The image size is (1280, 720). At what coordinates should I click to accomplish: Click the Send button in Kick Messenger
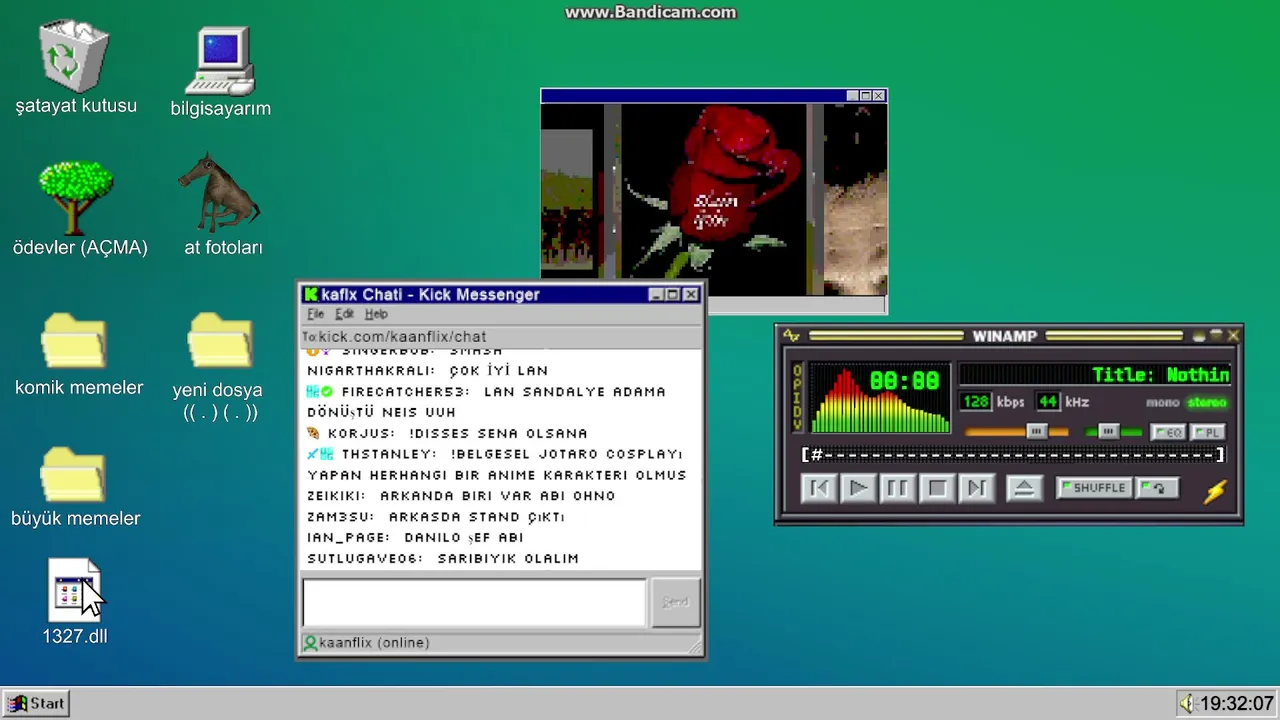[675, 602]
